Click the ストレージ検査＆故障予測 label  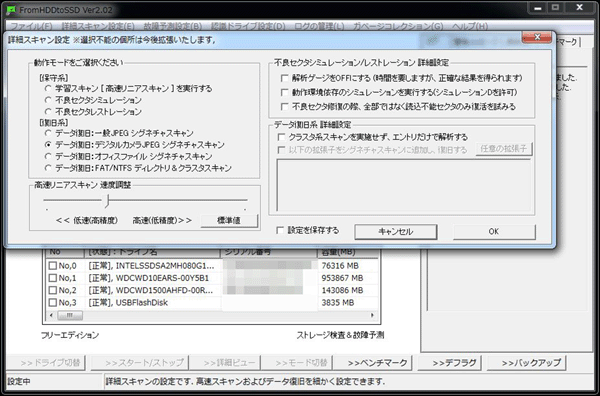point(340,335)
